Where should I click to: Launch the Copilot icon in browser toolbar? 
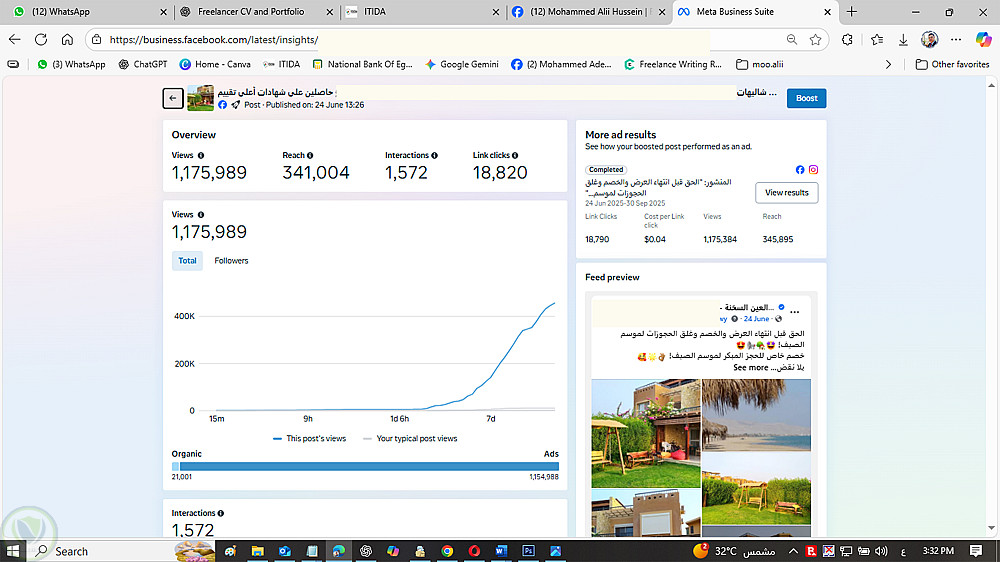point(983,40)
